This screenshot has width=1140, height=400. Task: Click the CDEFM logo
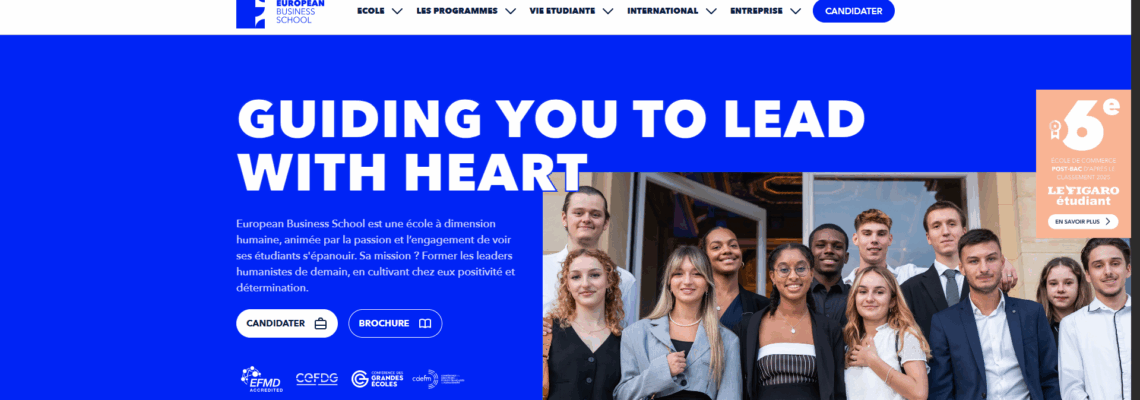click(x=438, y=379)
